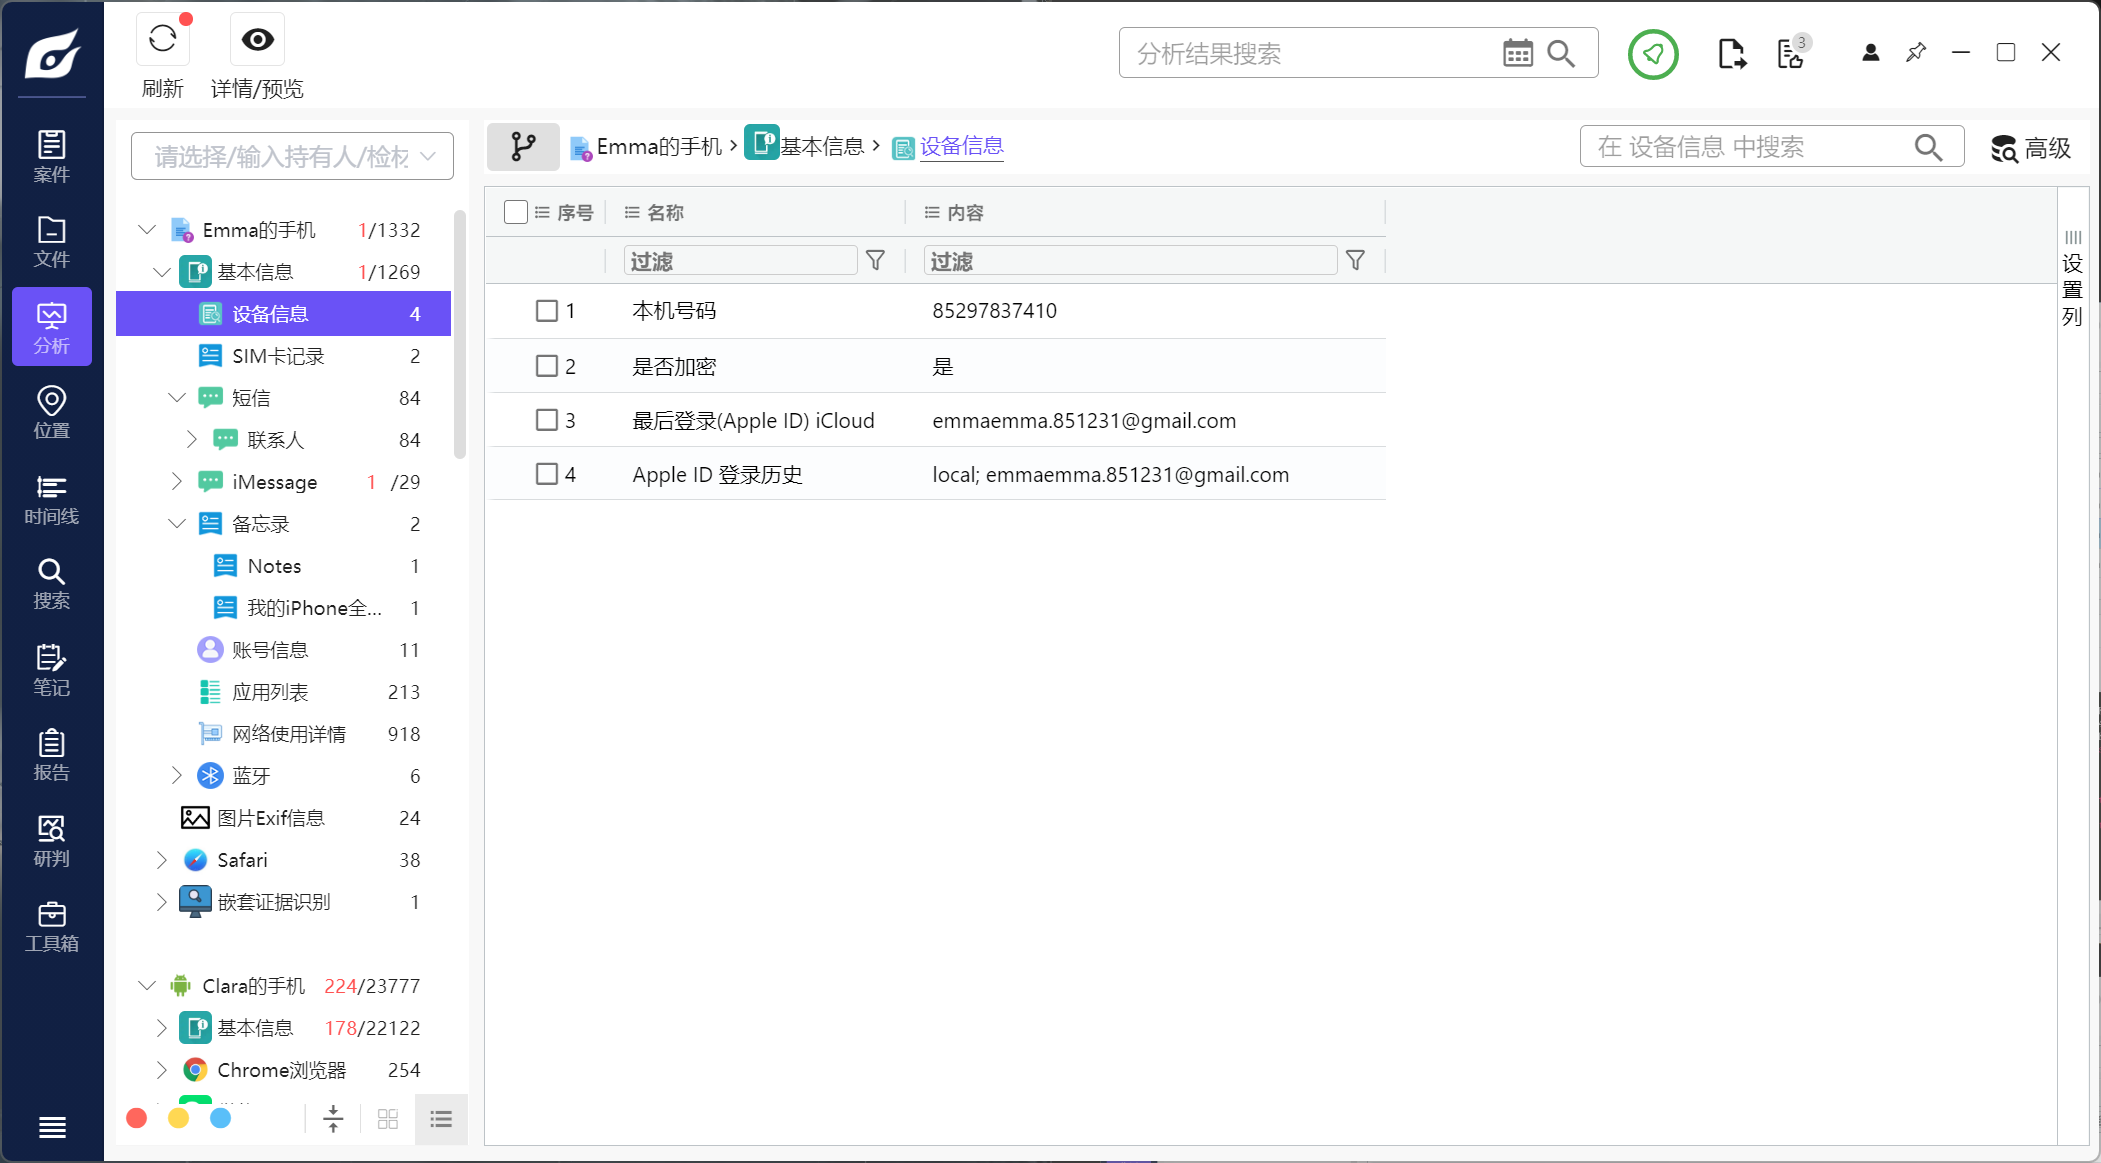This screenshot has width=2101, height=1163.
Task: Click the red color tag dot
Action: [x=137, y=1118]
